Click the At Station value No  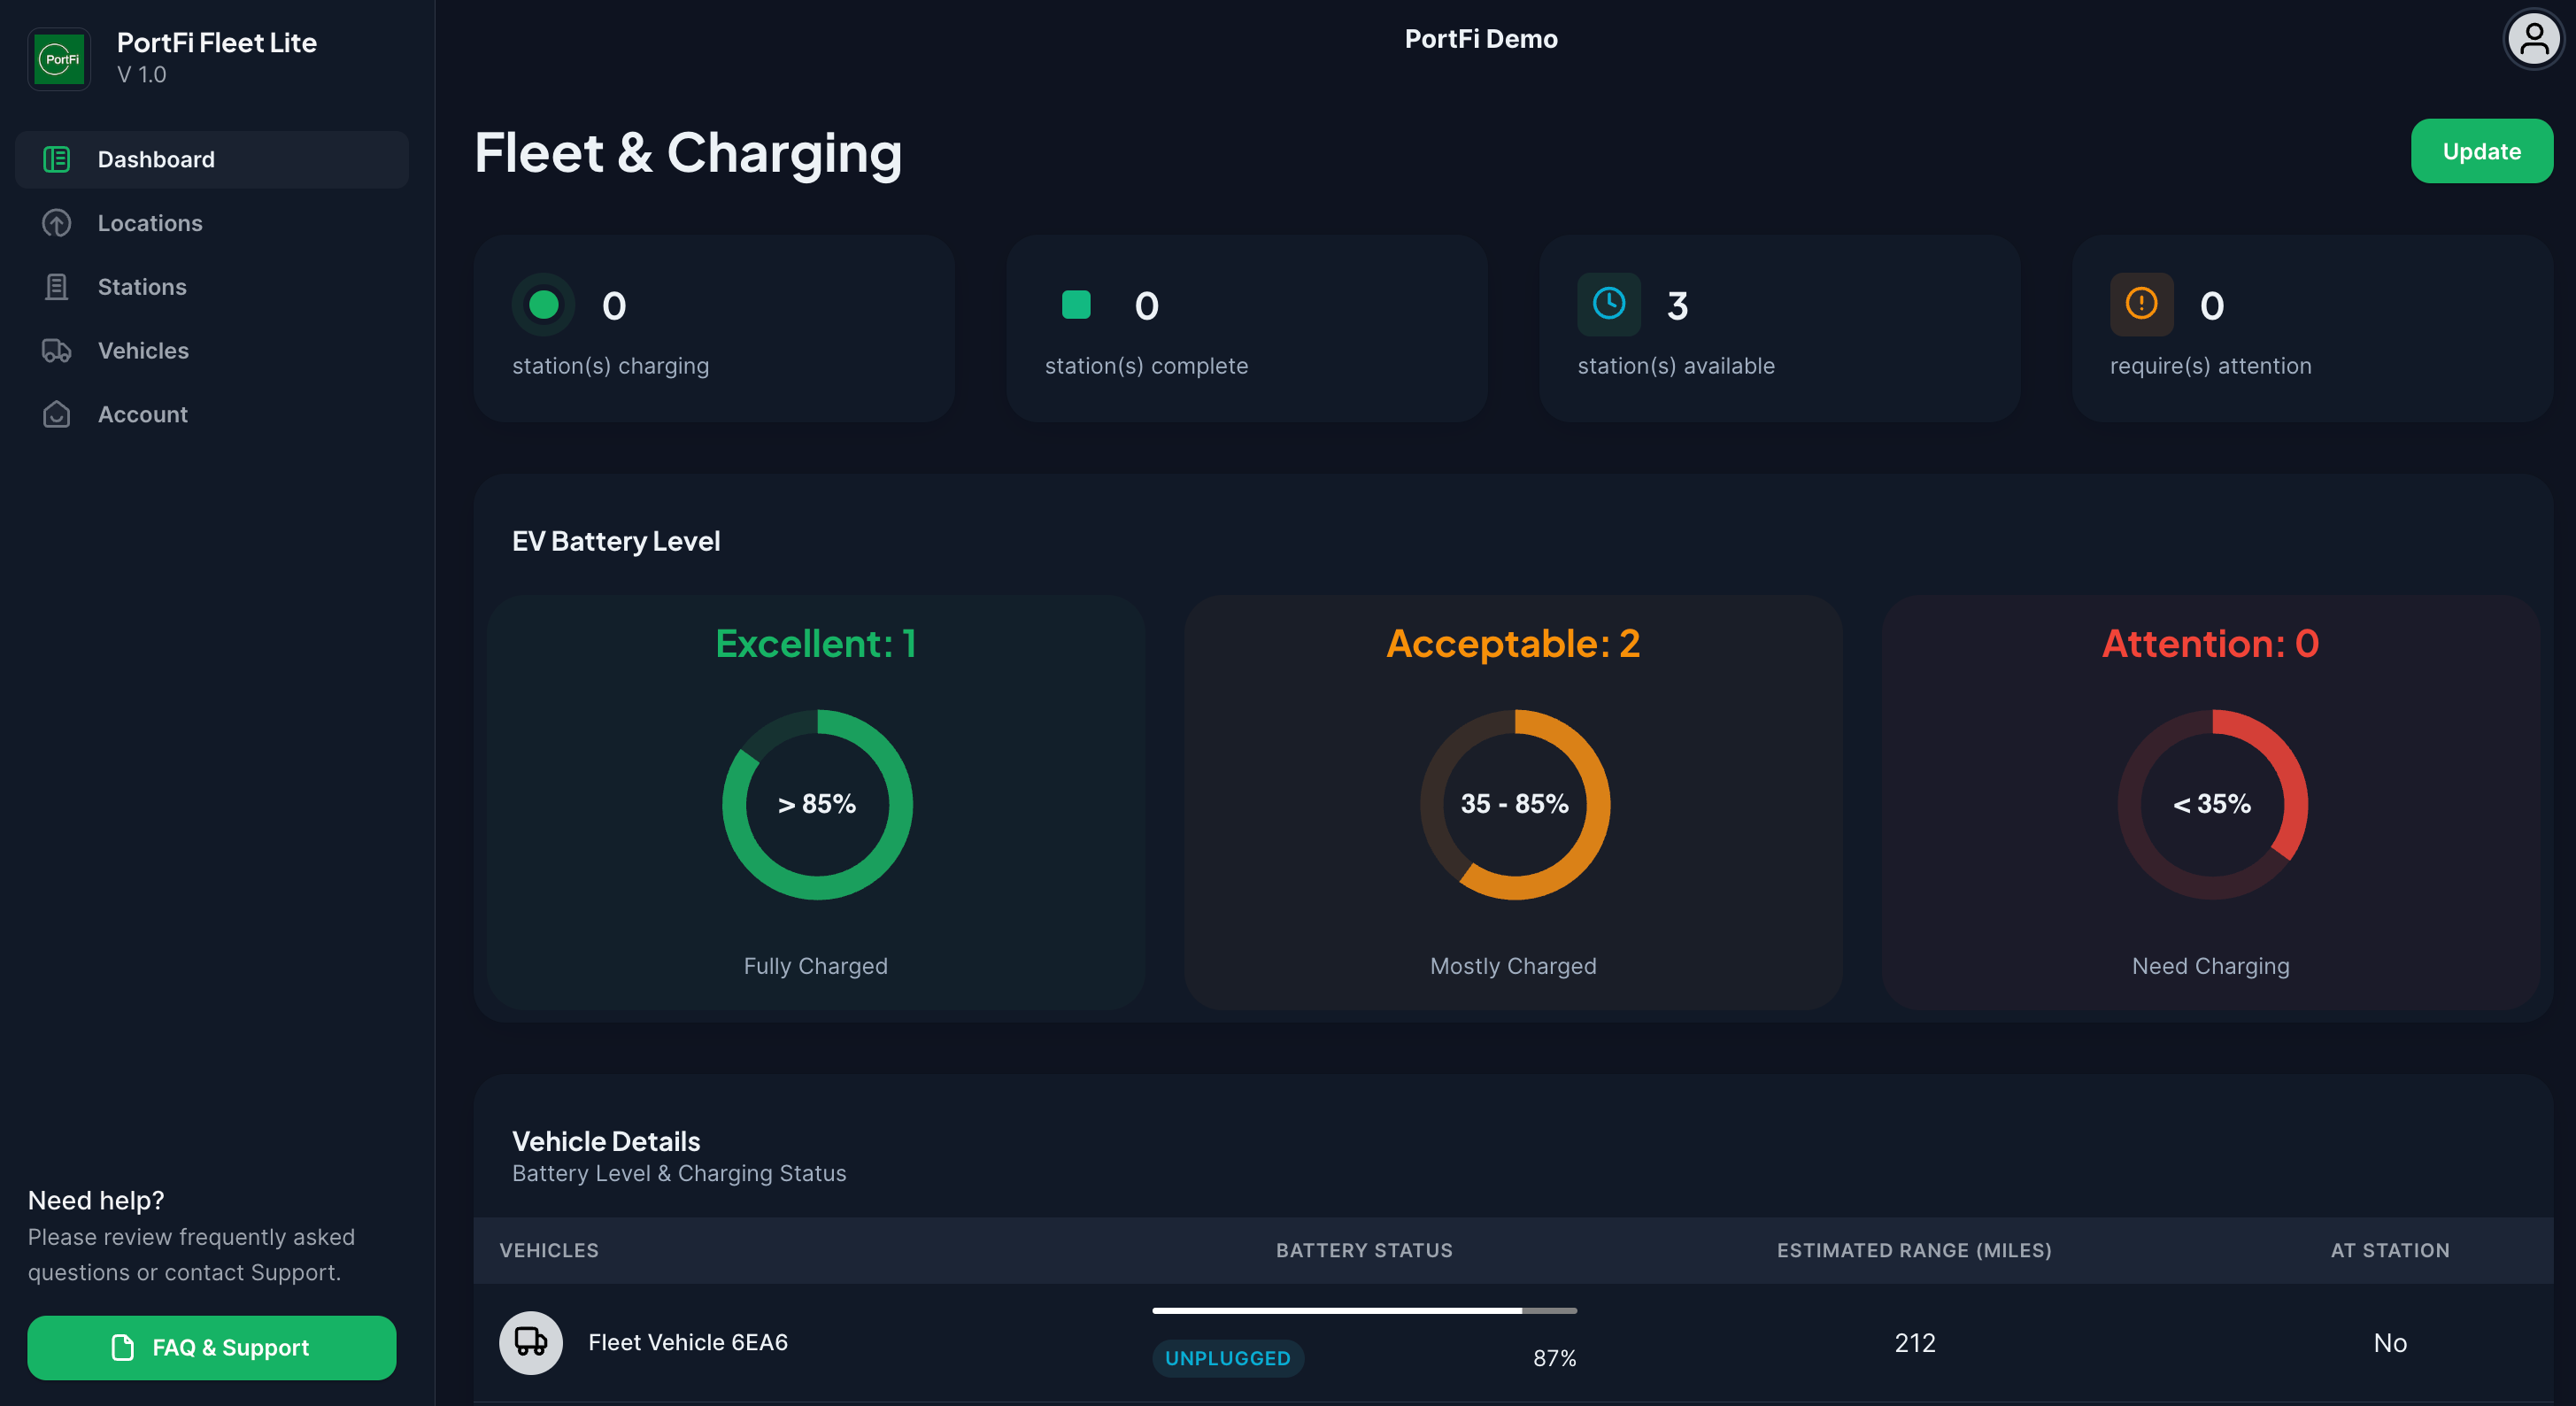coord(2390,1342)
